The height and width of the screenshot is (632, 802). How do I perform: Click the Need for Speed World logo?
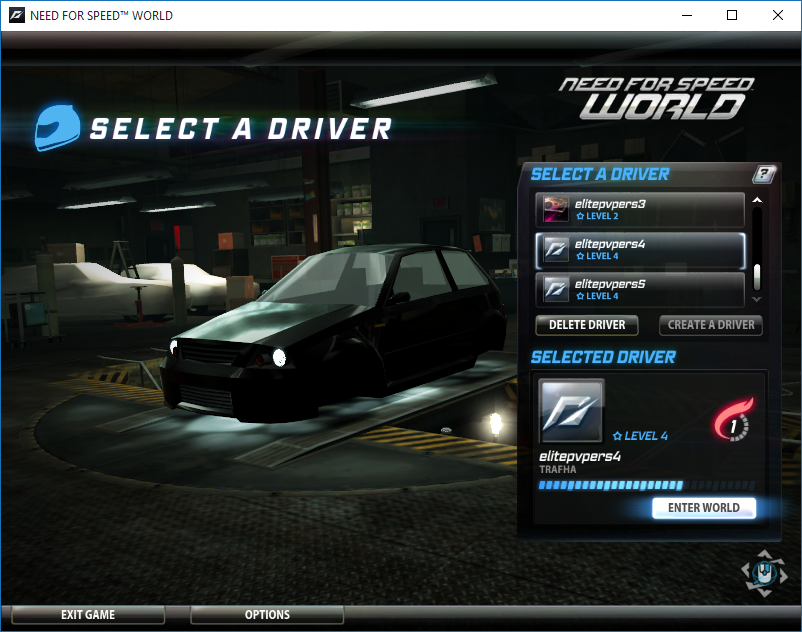(657, 98)
